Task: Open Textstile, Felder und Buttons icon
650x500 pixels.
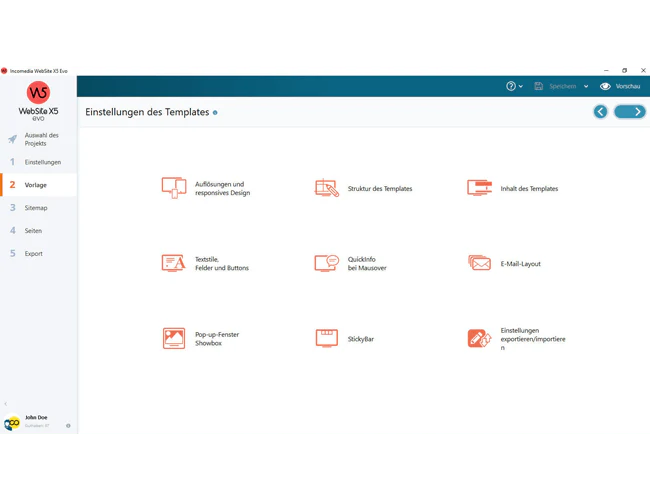Action: coord(174,263)
